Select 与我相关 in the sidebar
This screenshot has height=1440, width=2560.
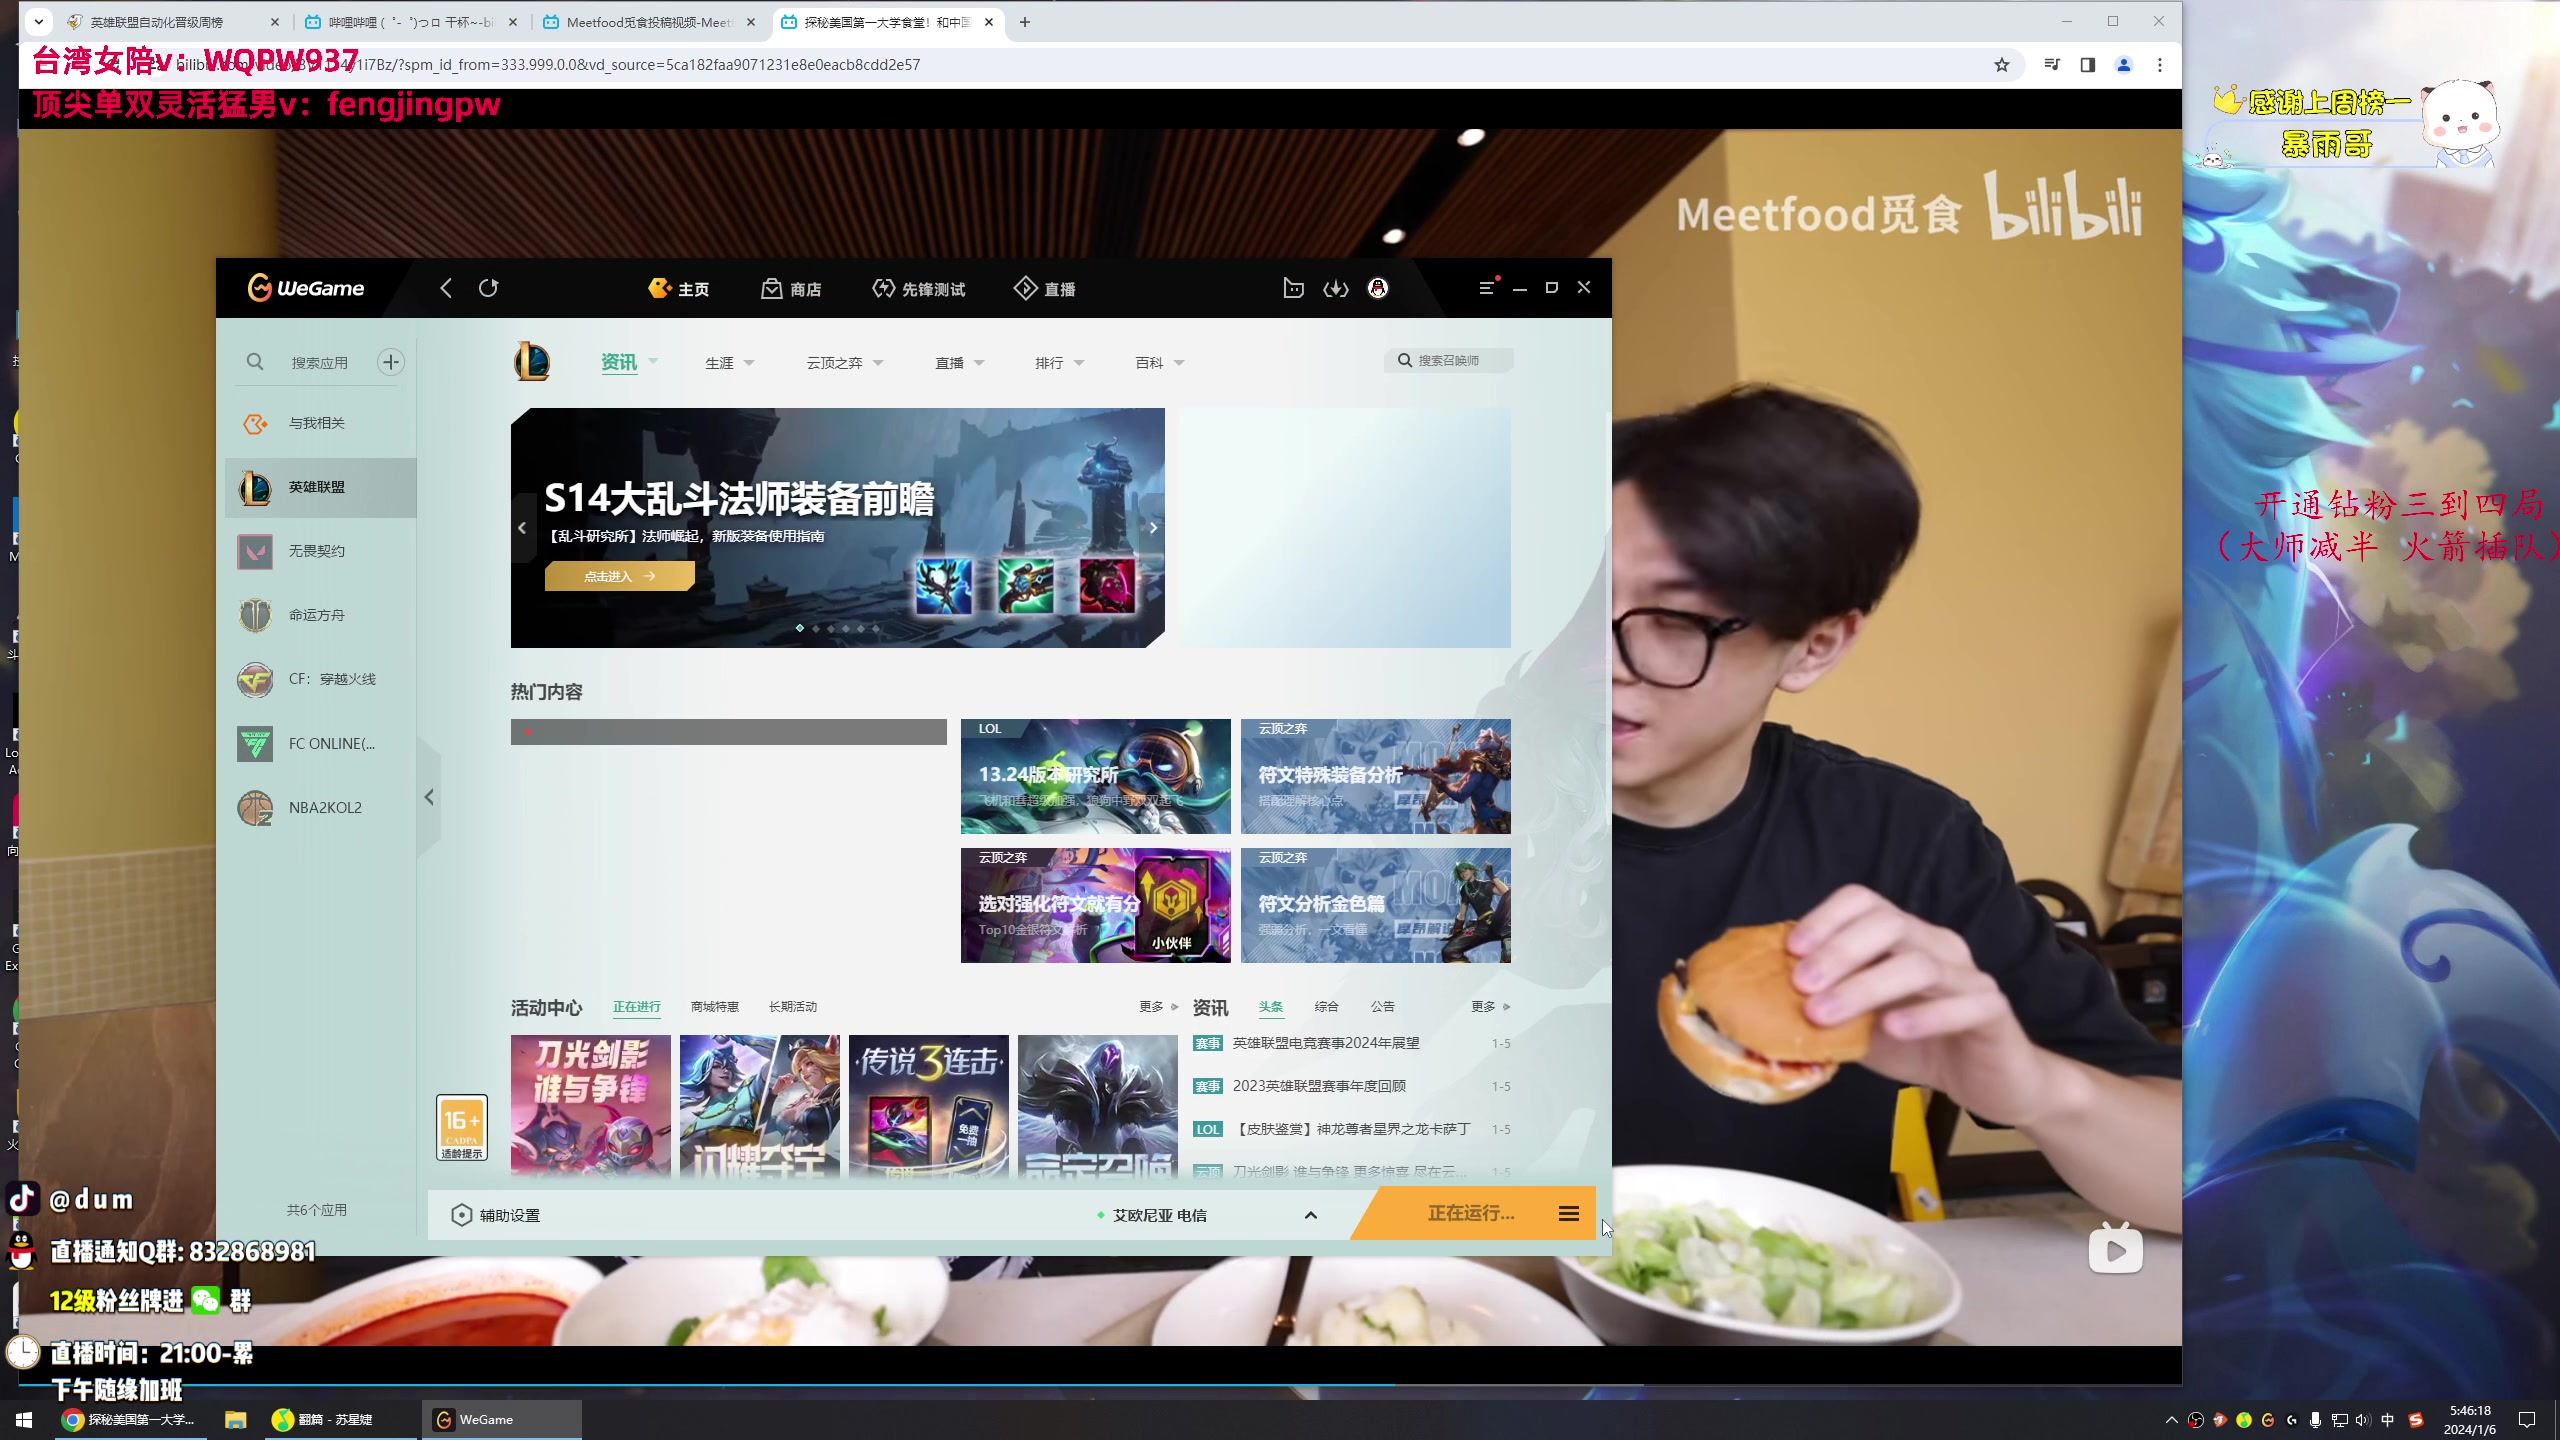320,423
